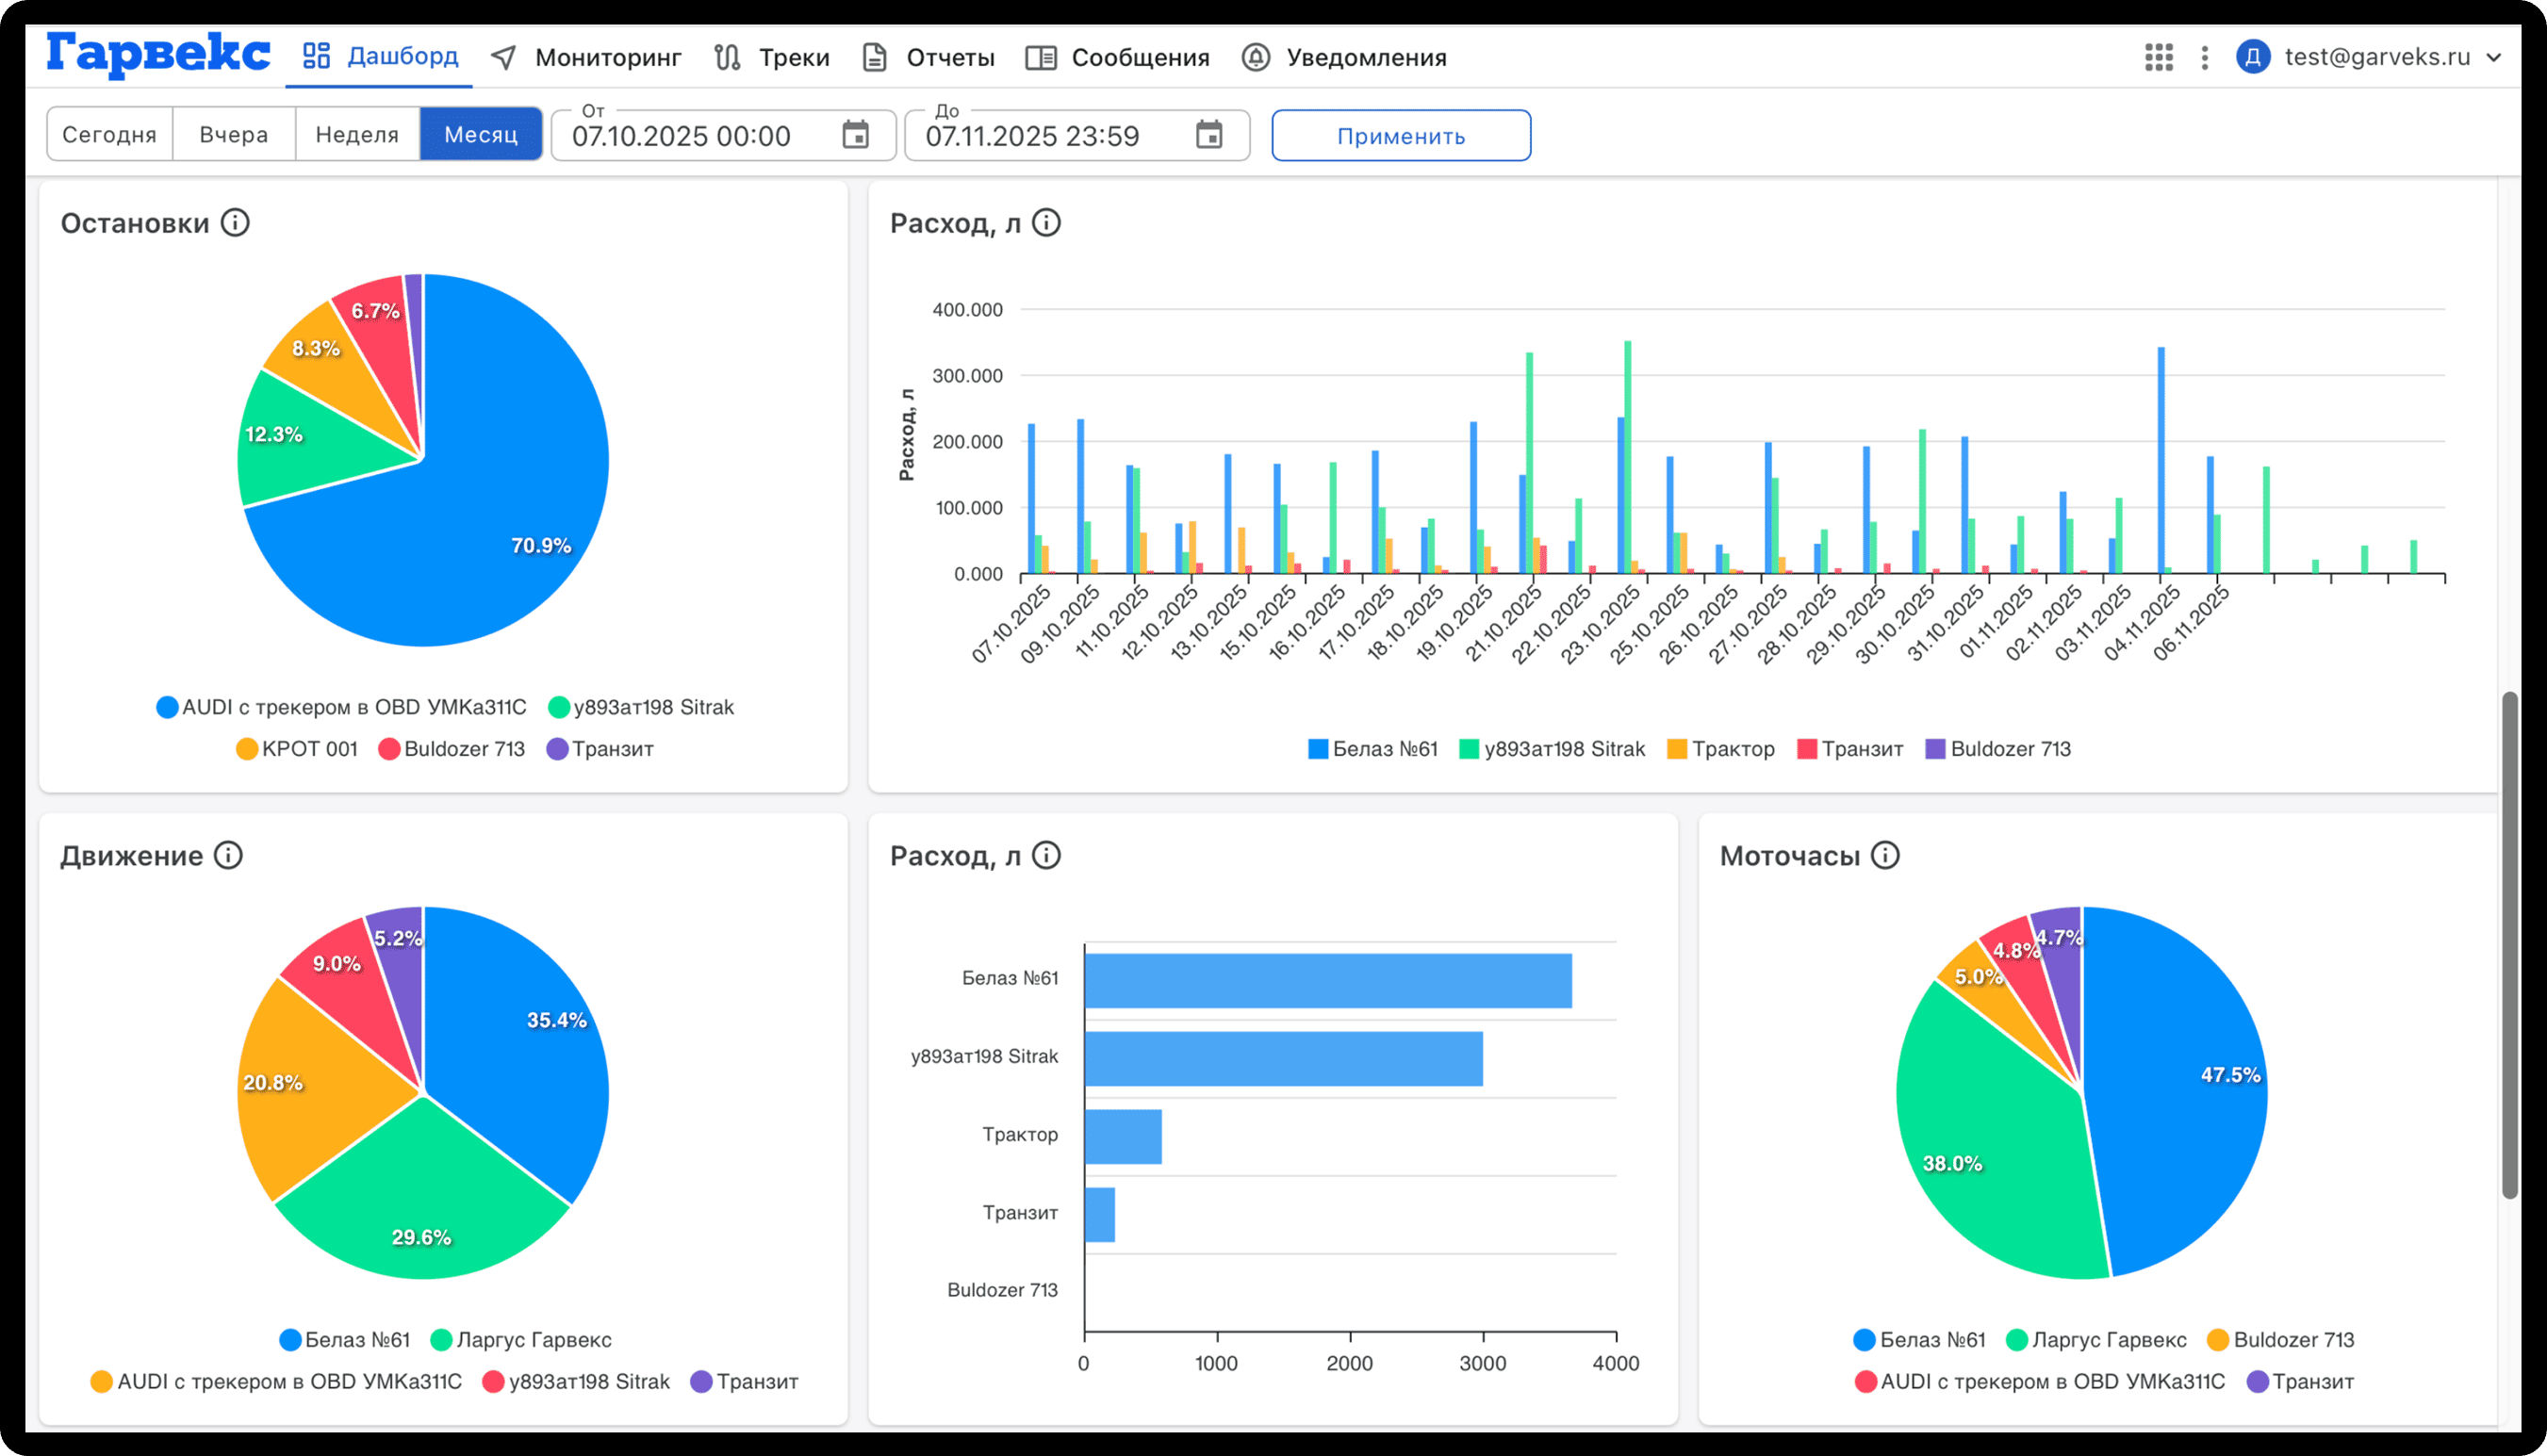
Task: Toggle КРОТ 001 in Остановки legend
Action: pos(297,749)
